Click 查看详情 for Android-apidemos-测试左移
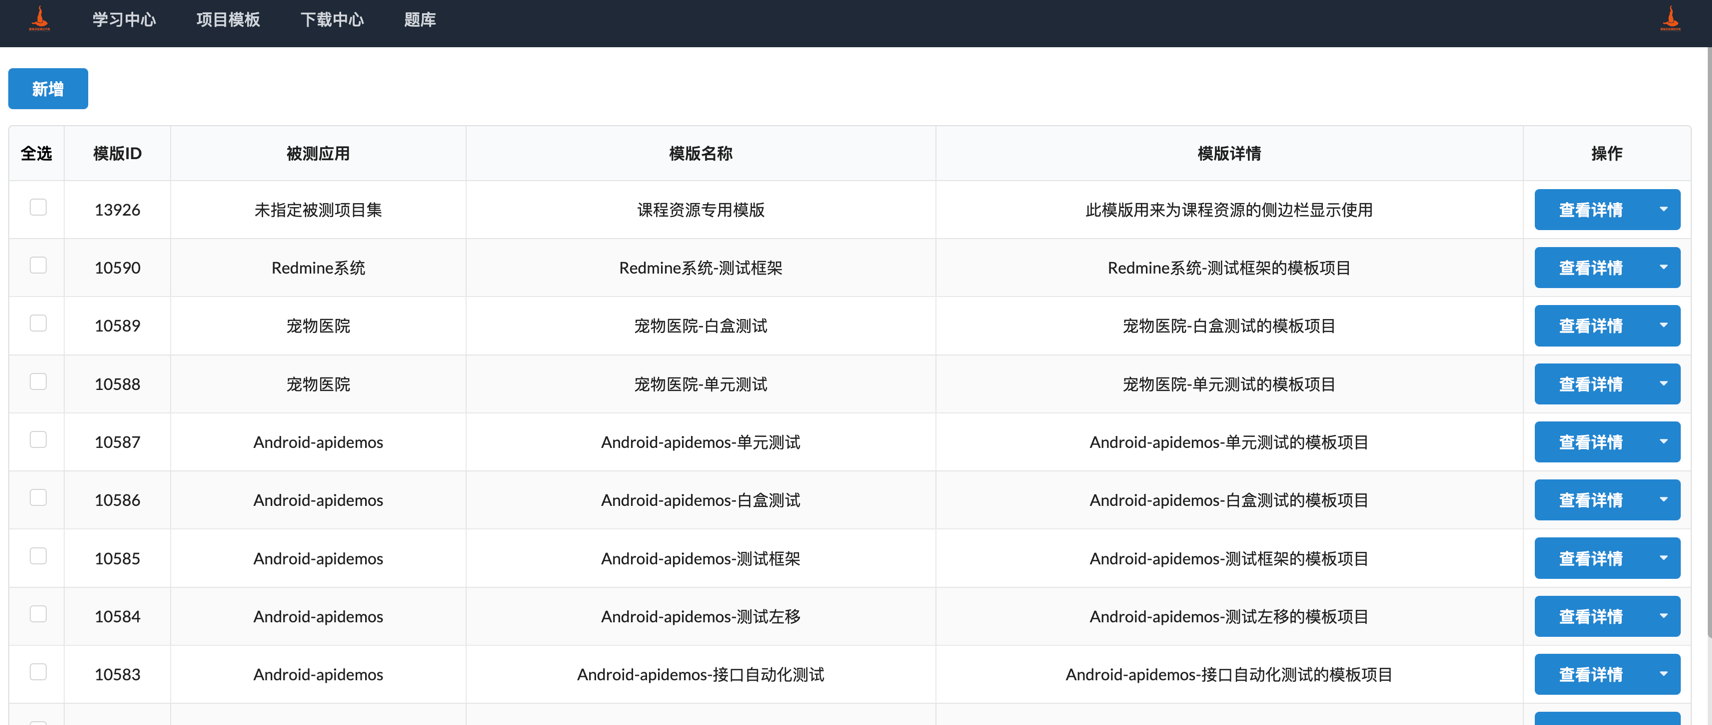The width and height of the screenshot is (1712, 725). pos(1590,616)
